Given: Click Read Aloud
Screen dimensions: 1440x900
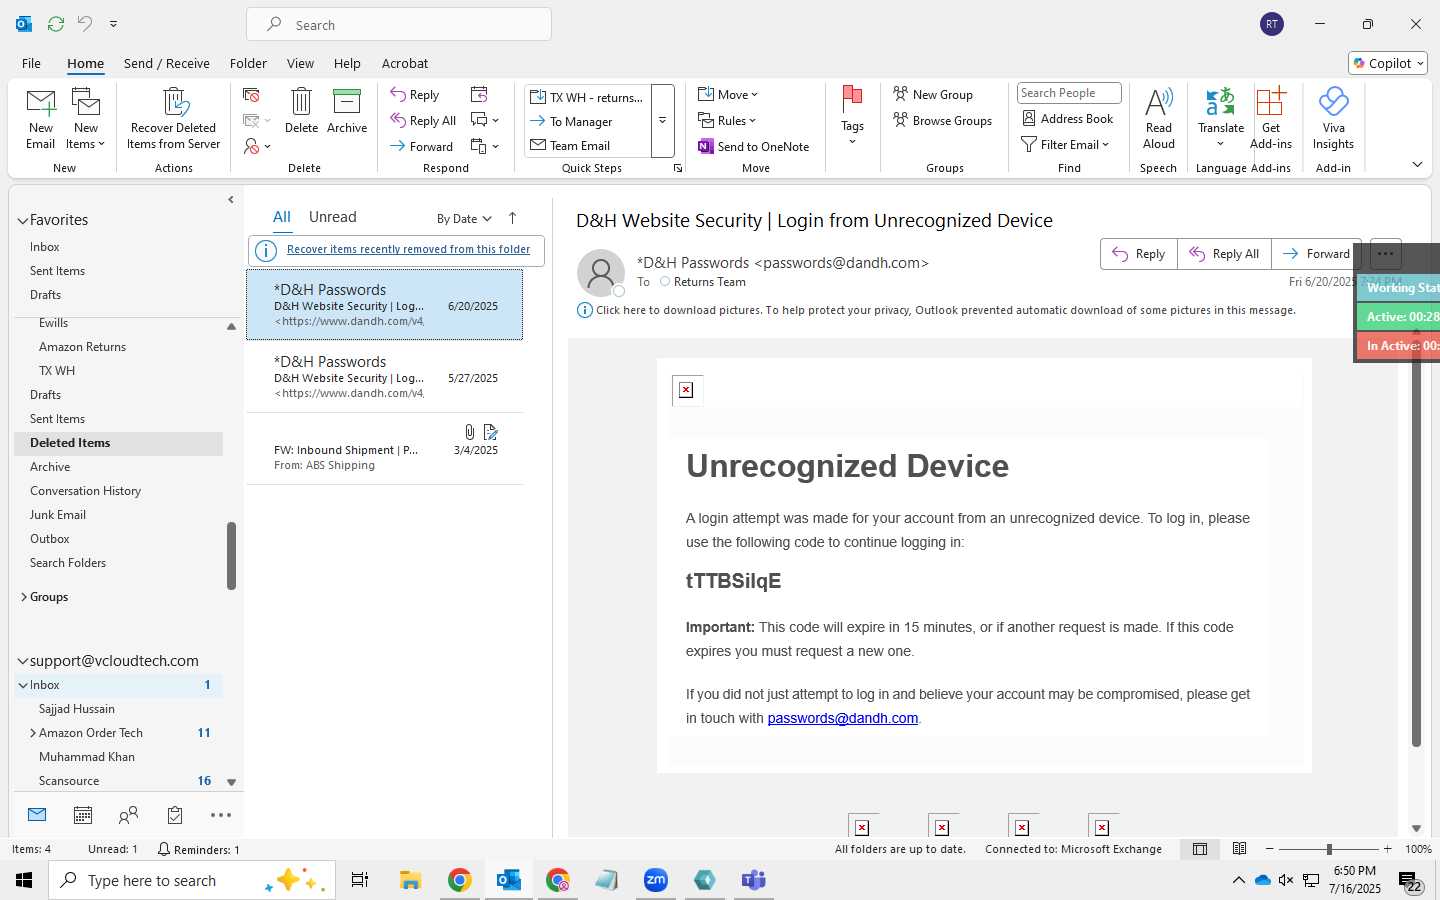Looking at the screenshot, I should [x=1158, y=118].
